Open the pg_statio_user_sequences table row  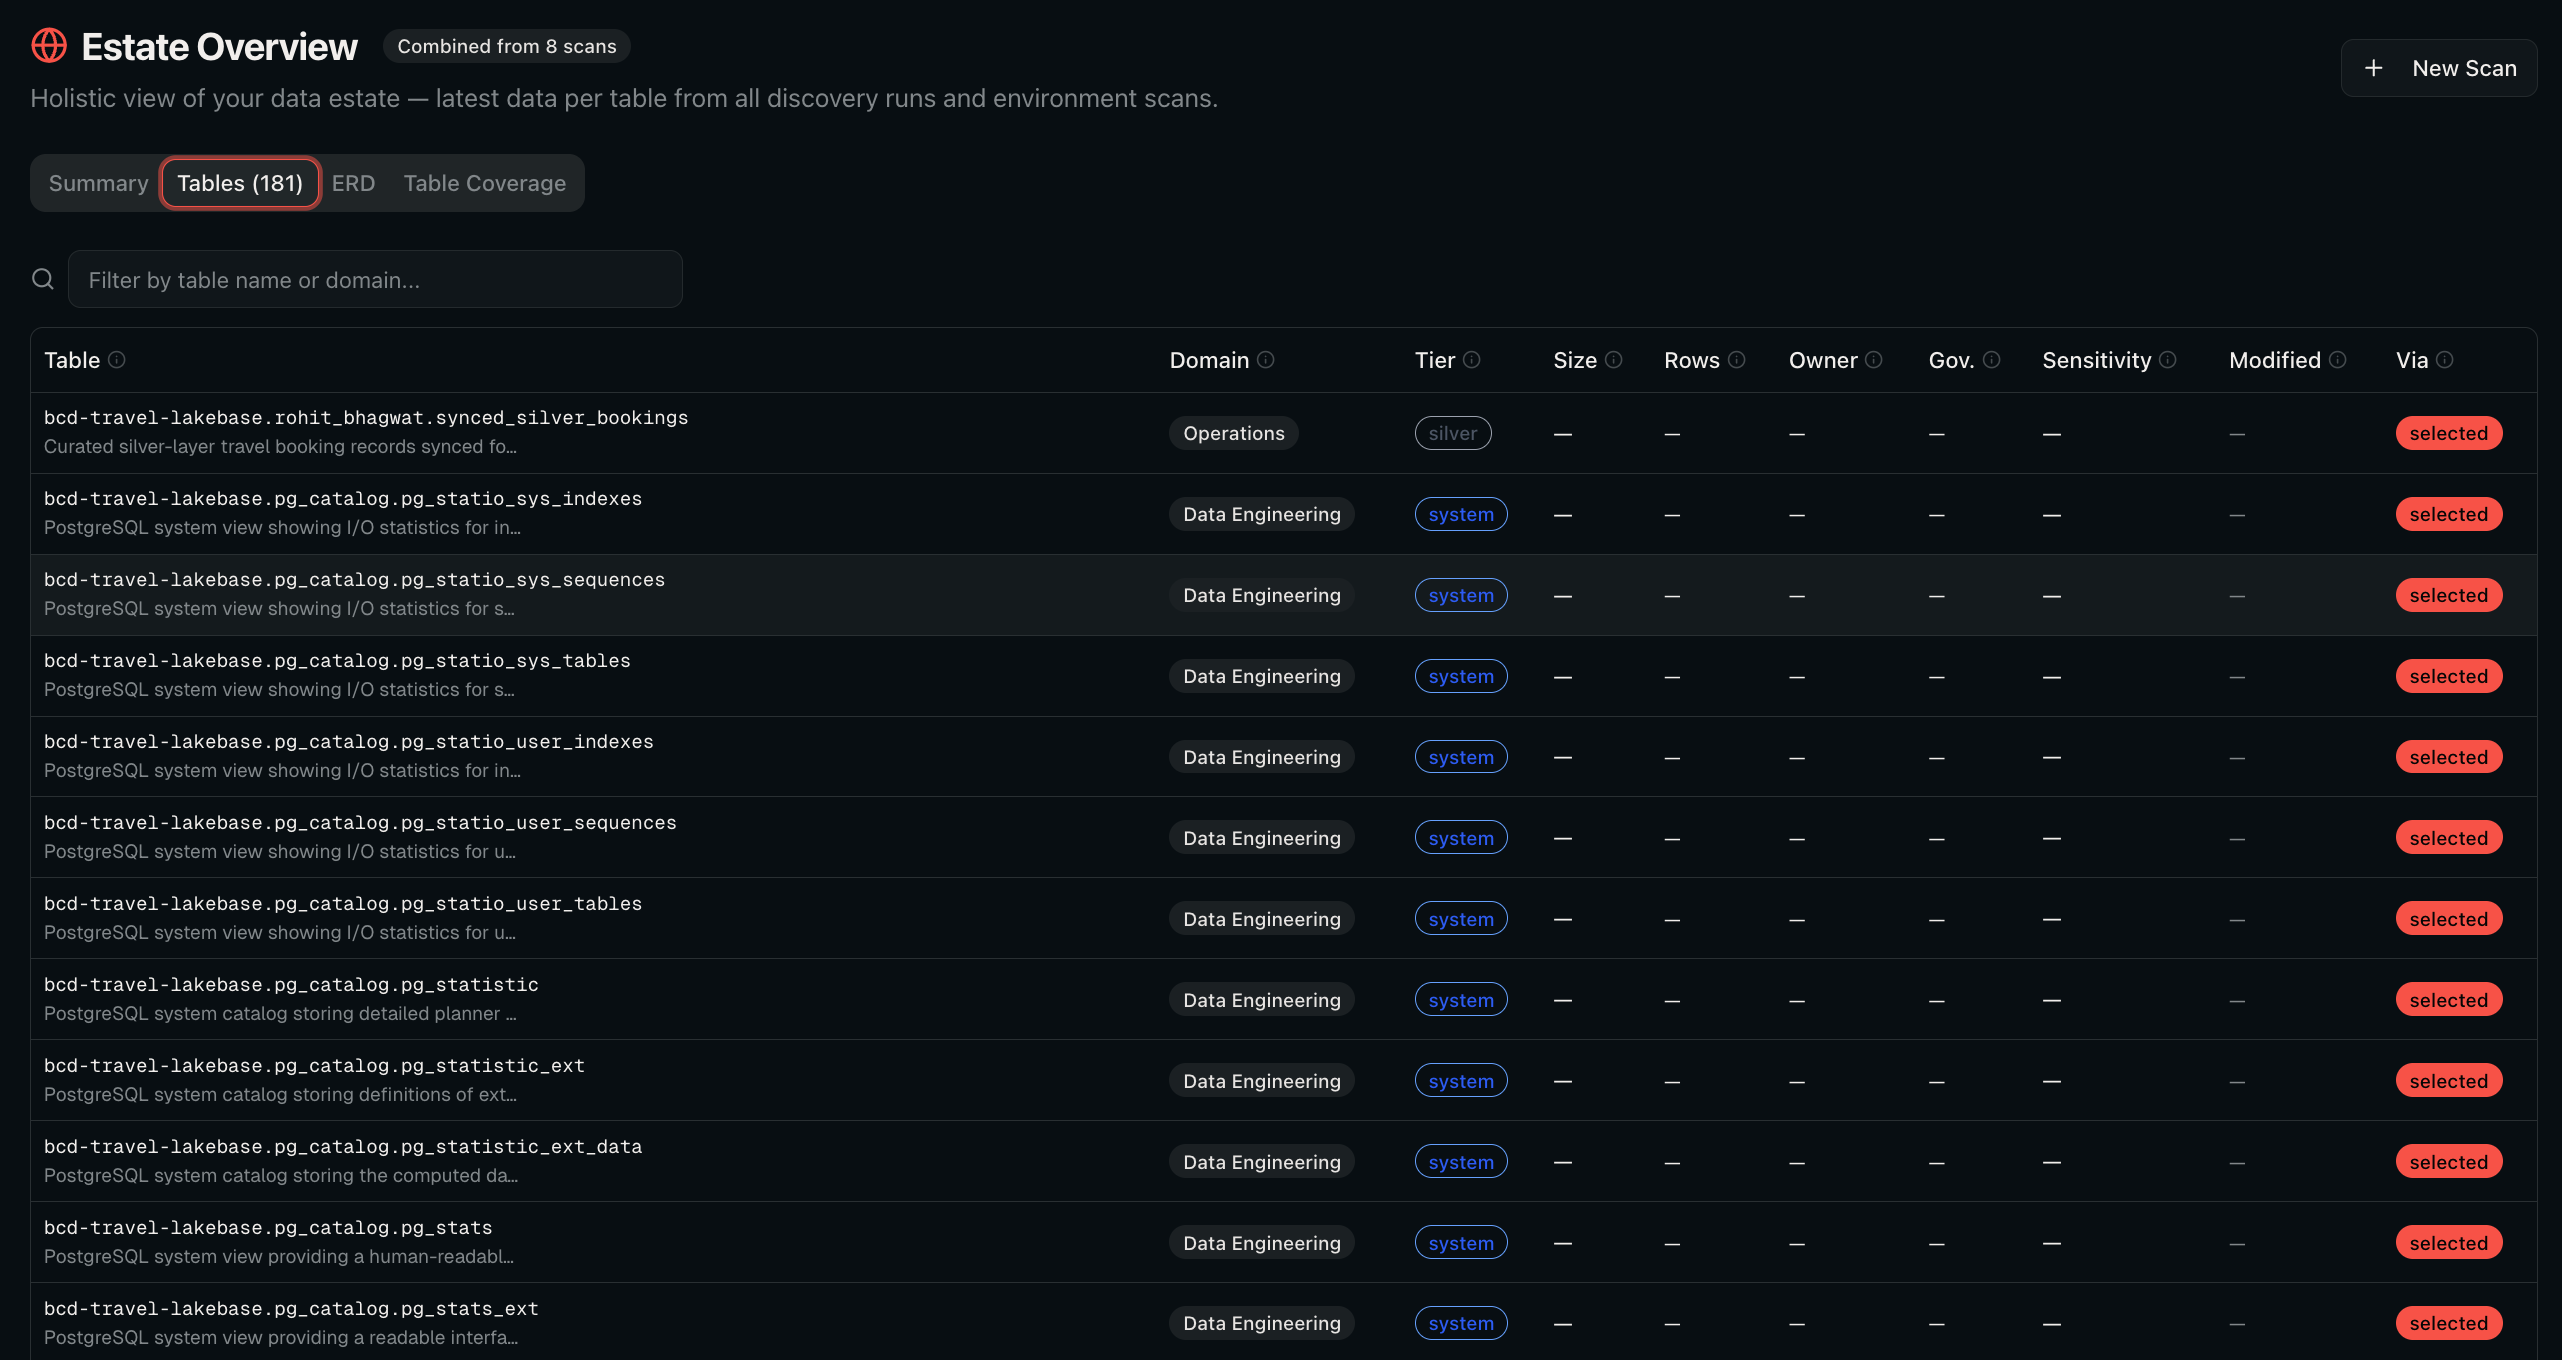point(1284,838)
